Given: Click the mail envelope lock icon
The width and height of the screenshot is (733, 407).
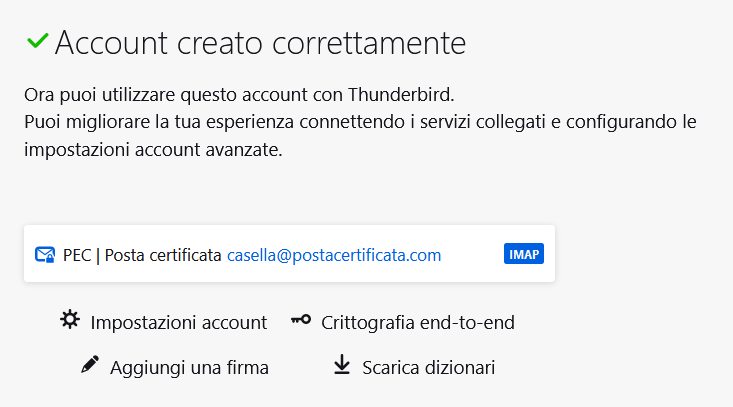Looking at the screenshot, I should (x=45, y=255).
